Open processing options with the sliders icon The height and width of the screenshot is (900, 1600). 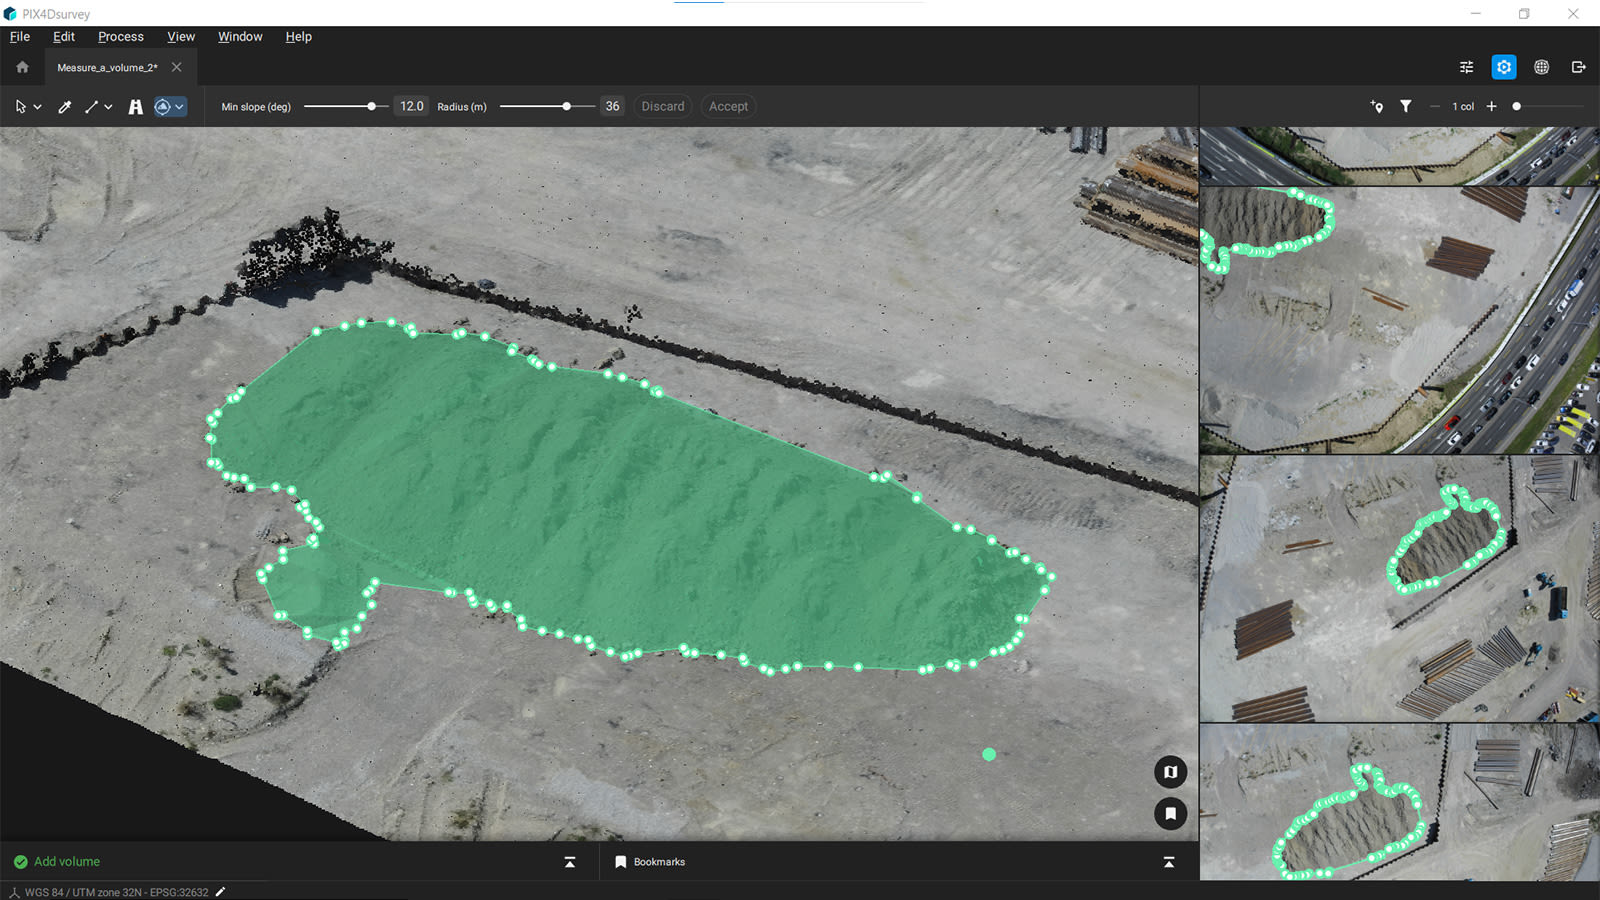coord(1466,67)
